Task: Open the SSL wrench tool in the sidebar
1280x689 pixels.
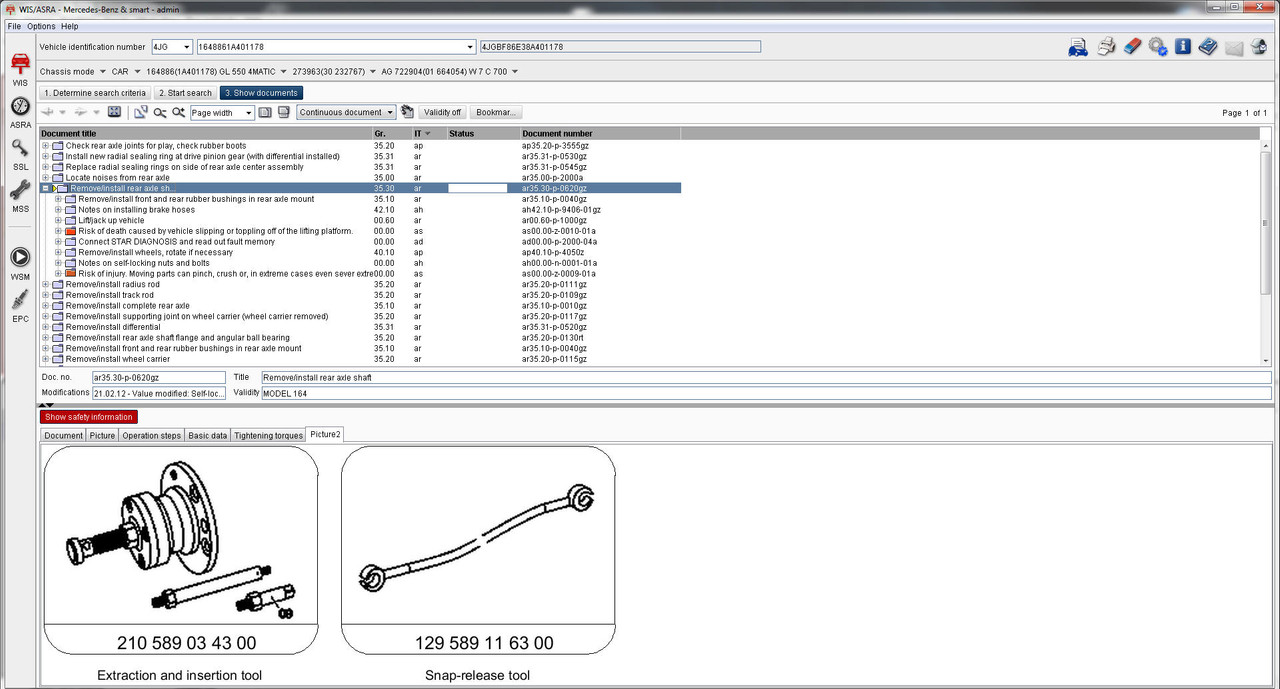Action: click(x=20, y=153)
